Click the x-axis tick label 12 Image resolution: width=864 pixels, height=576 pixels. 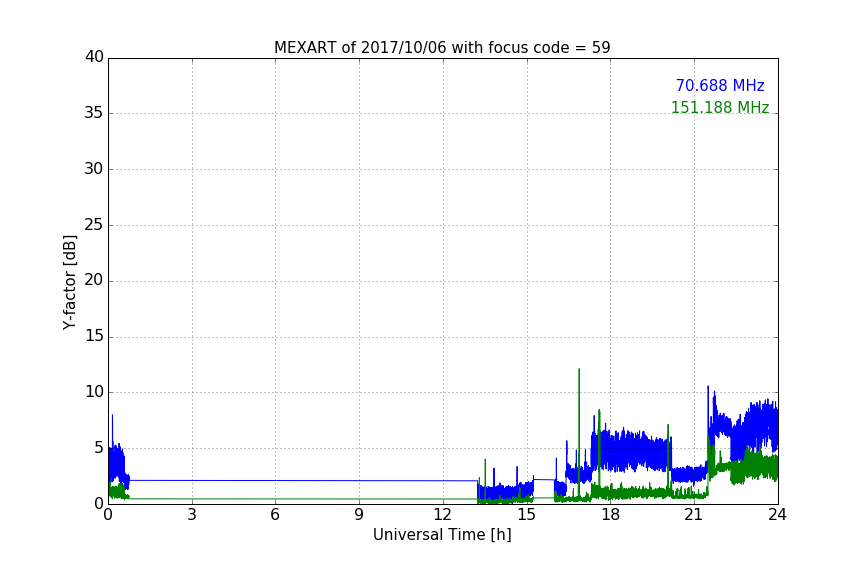click(x=442, y=515)
